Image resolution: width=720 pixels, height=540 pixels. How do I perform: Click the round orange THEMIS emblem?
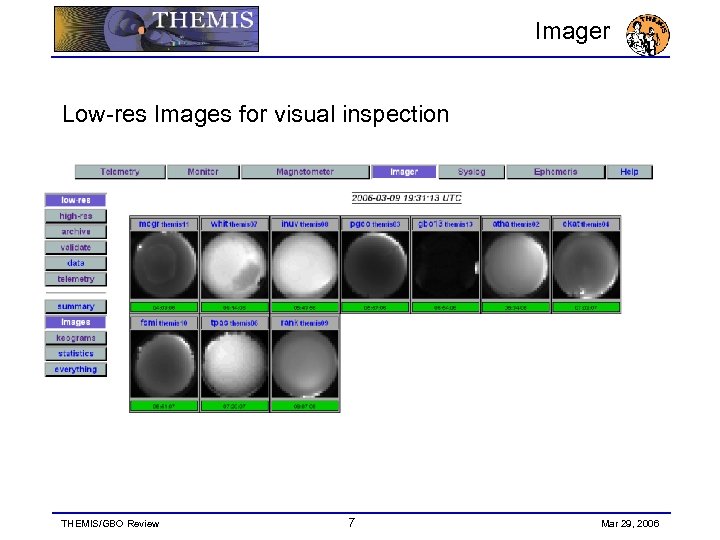click(647, 34)
